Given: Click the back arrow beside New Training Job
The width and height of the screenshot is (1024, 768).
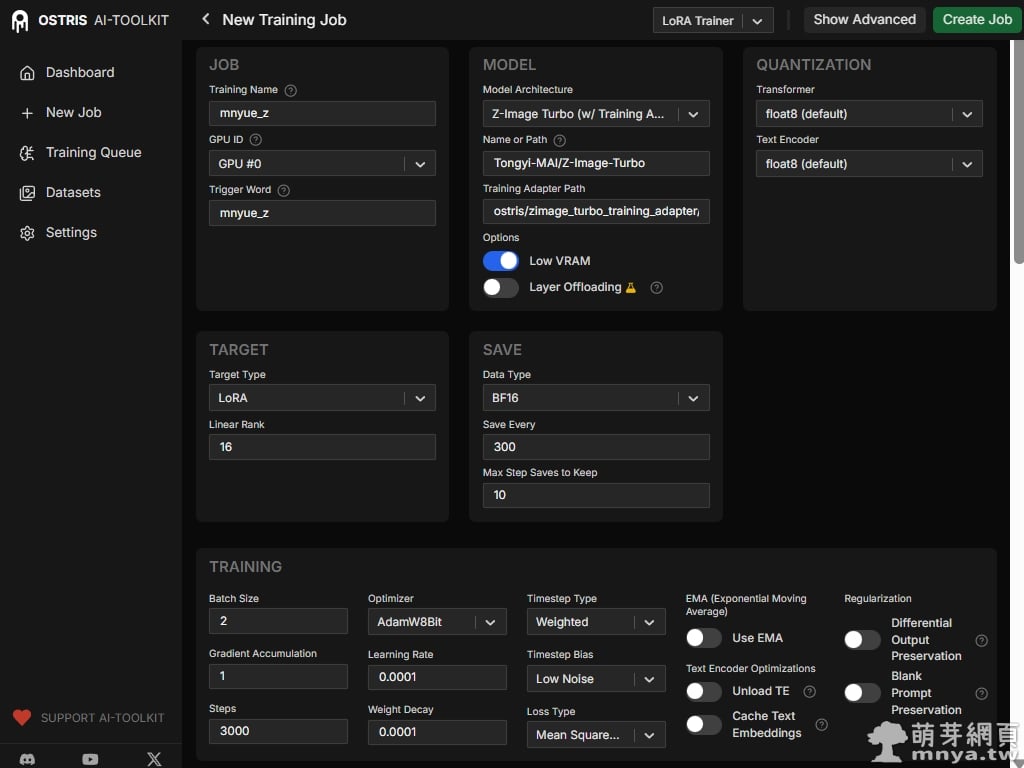Looking at the screenshot, I should (206, 19).
